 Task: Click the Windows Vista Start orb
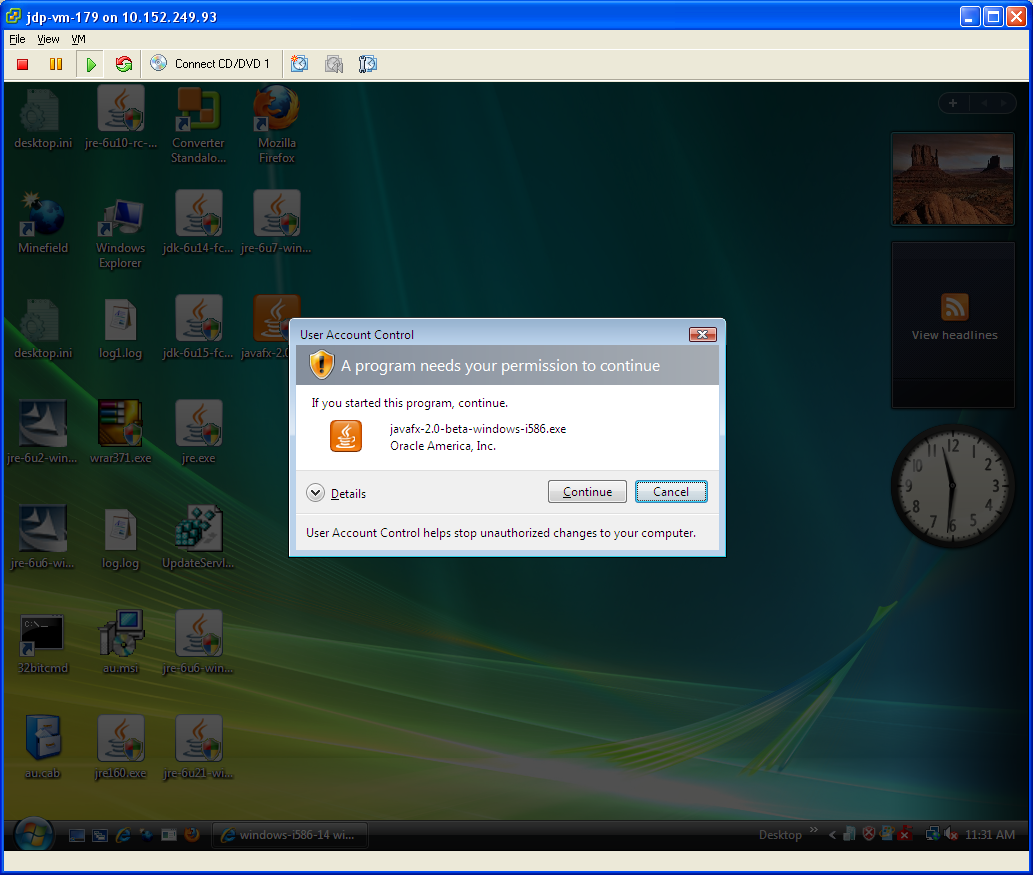tap(34, 834)
